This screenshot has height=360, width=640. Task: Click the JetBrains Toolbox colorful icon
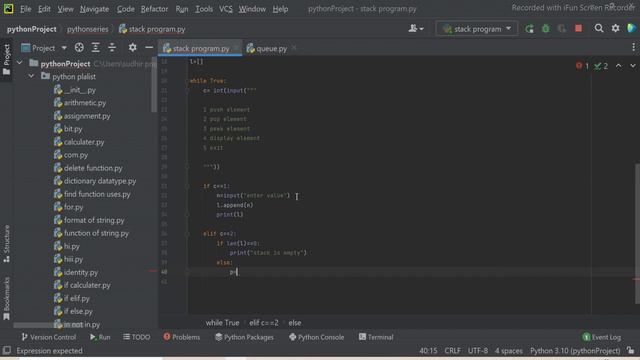pyautogui.click(x=631, y=28)
